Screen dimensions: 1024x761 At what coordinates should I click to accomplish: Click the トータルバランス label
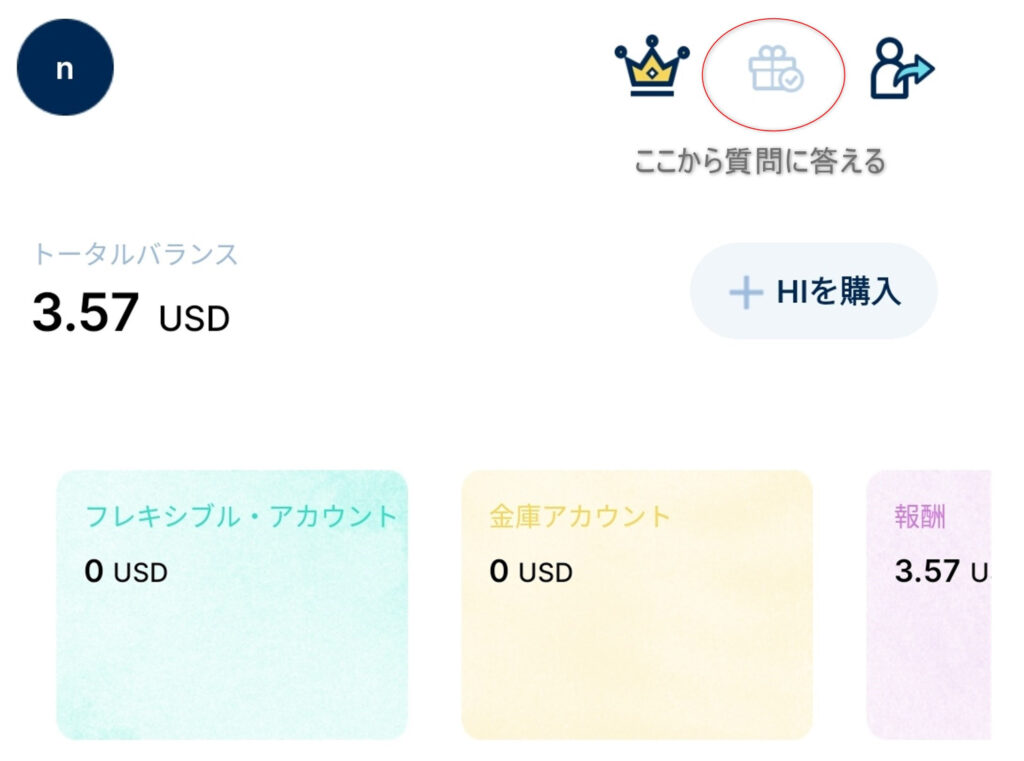(x=136, y=254)
